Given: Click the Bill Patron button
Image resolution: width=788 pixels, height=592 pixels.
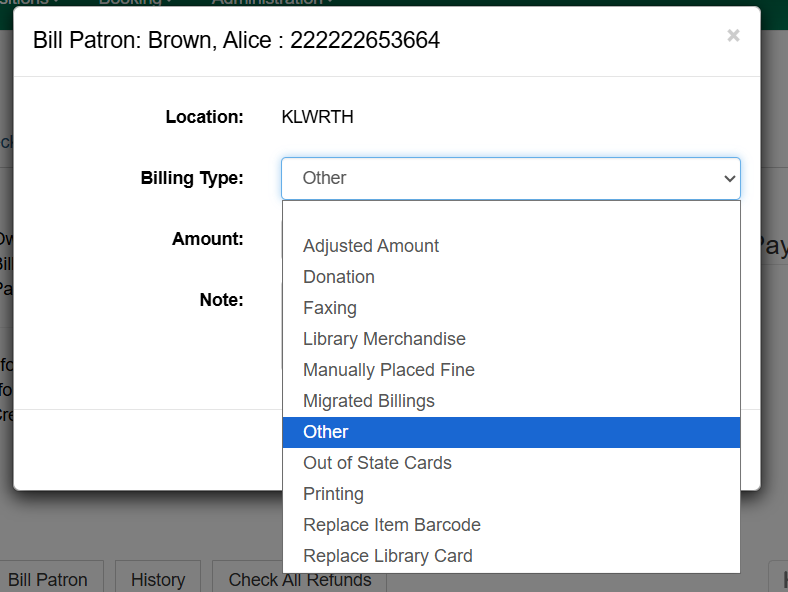Looking at the screenshot, I should (x=47, y=579).
